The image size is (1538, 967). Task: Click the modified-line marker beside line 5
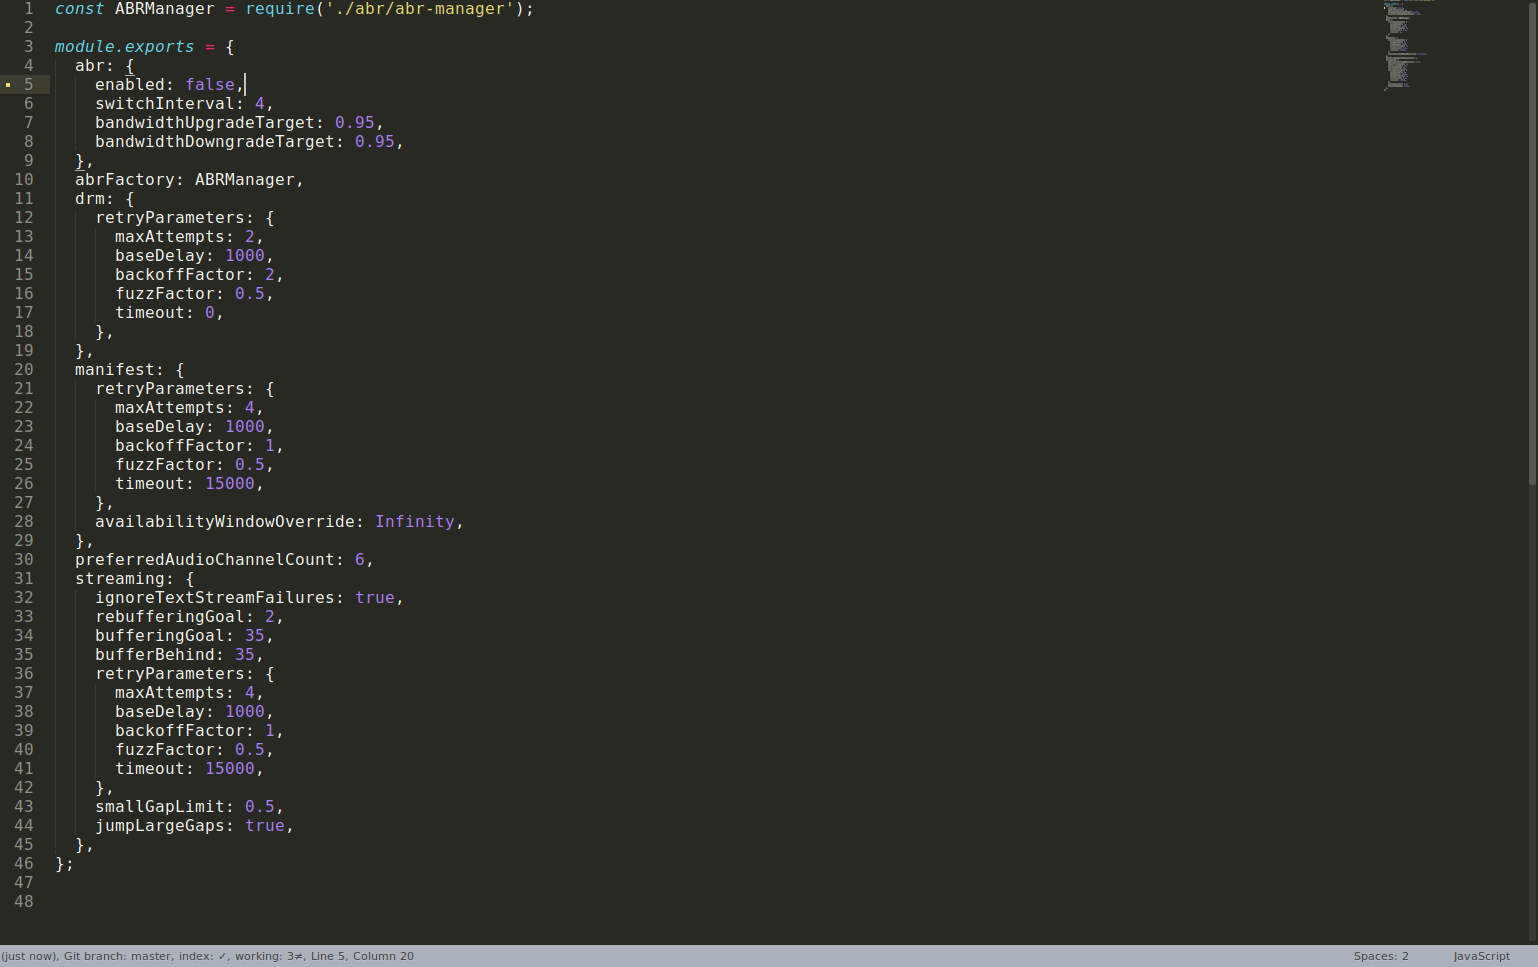pyautogui.click(x=8, y=85)
